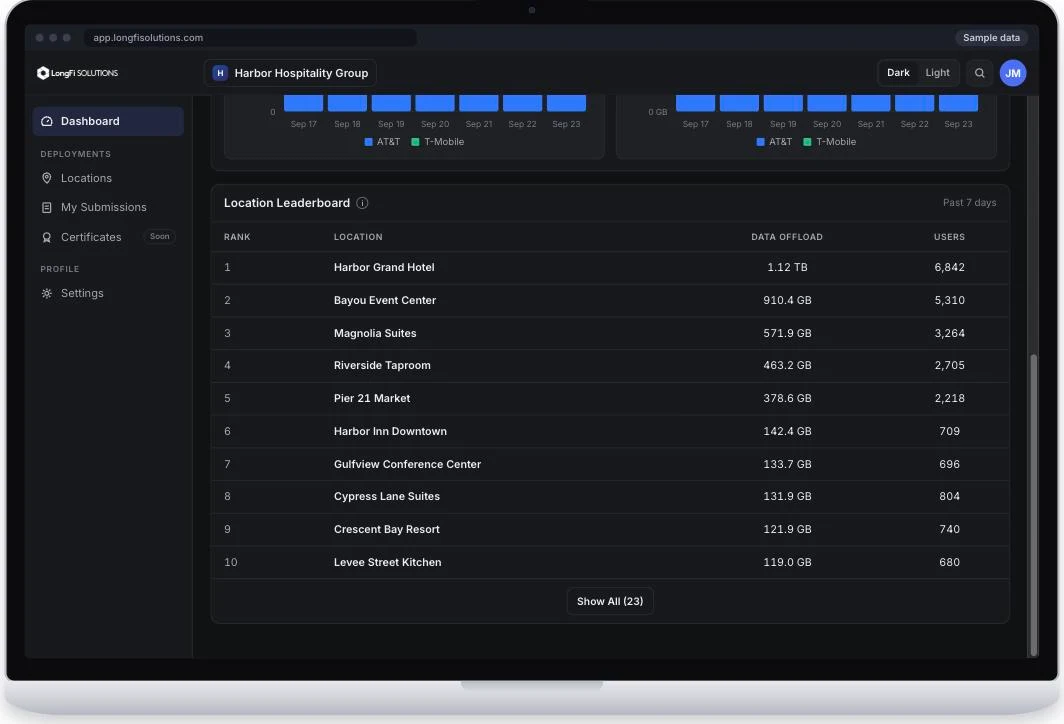Click the USERS column header

click(949, 237)
